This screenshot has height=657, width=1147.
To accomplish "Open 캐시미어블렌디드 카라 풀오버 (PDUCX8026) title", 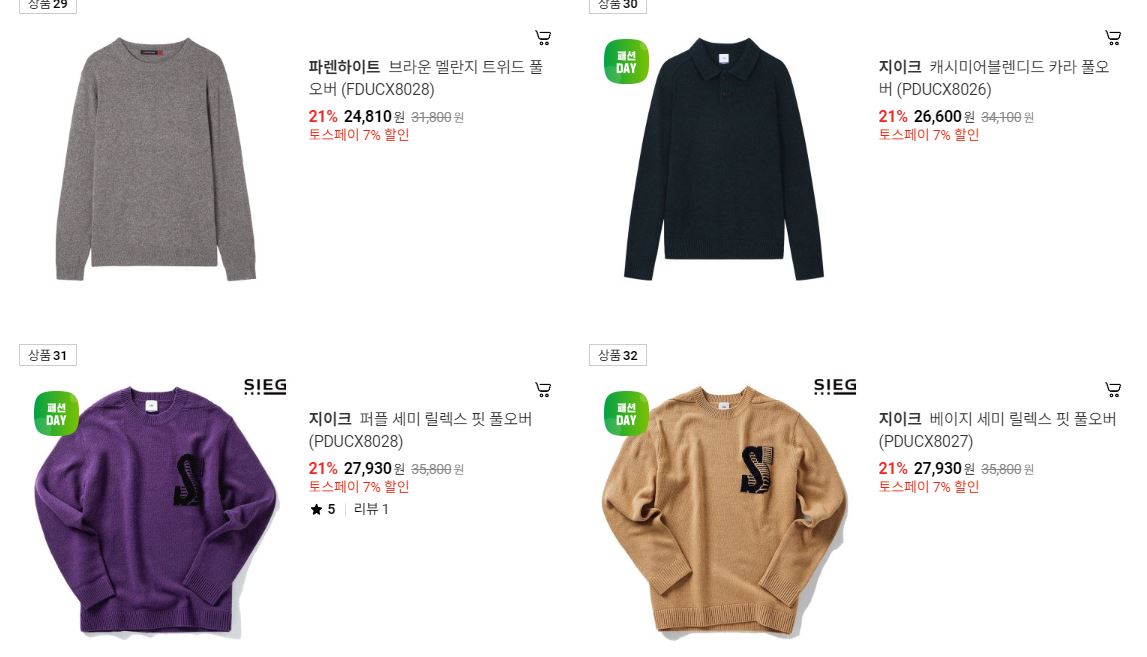I will [x=994, y=78].
